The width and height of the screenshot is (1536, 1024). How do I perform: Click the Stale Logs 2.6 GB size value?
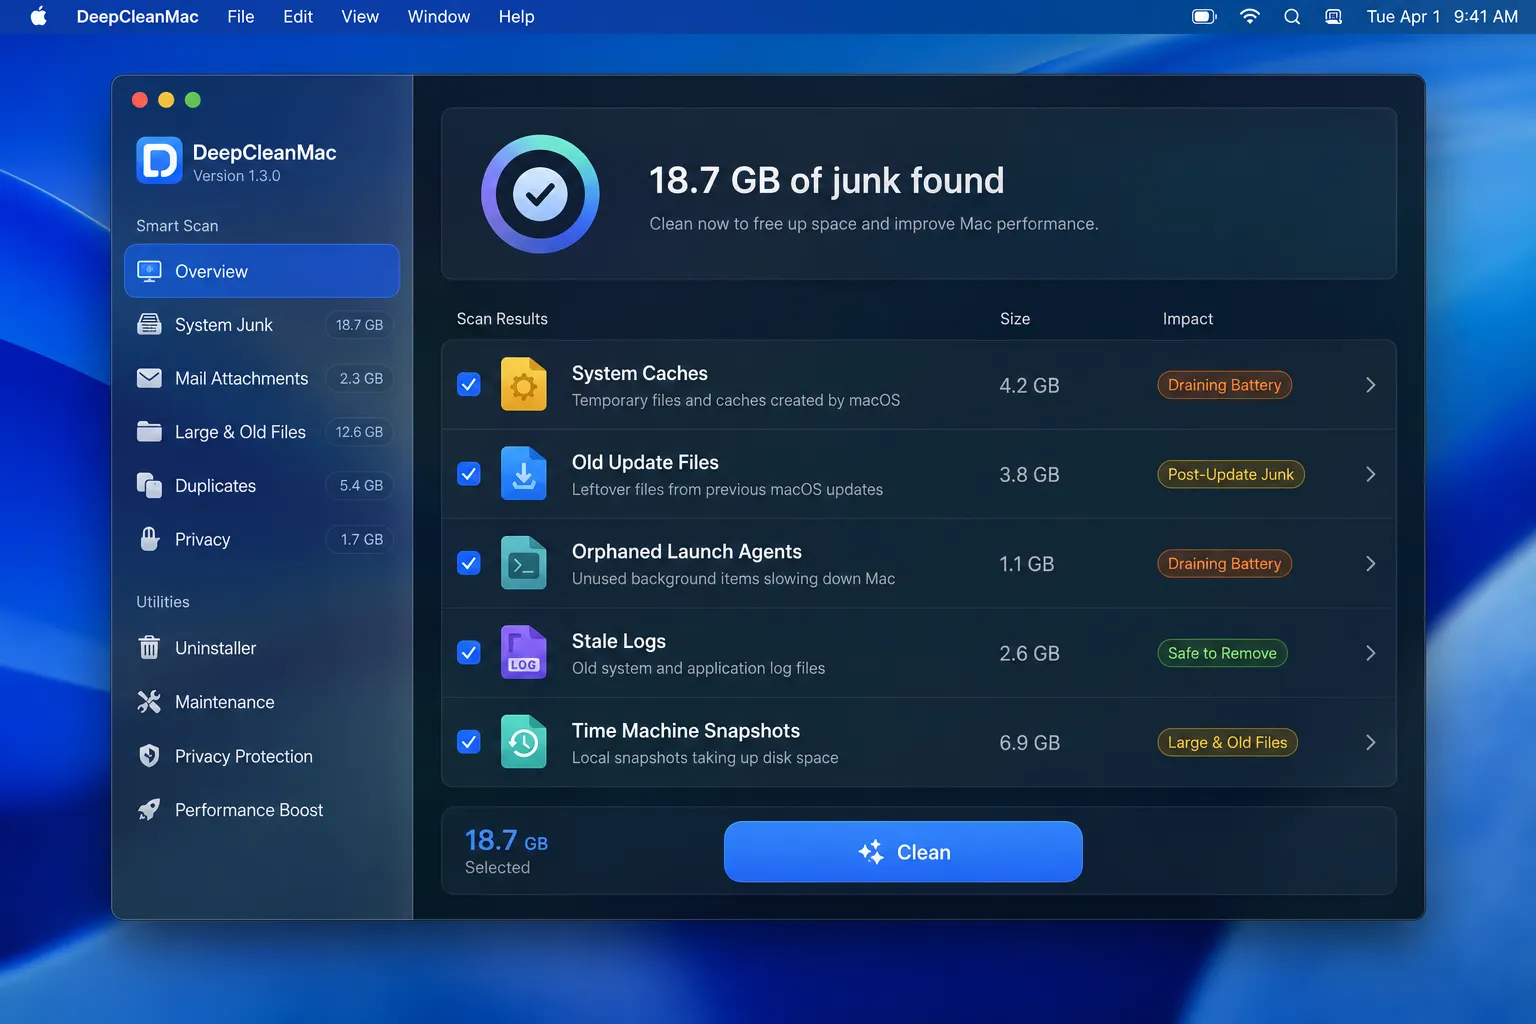coord(1029,653)
